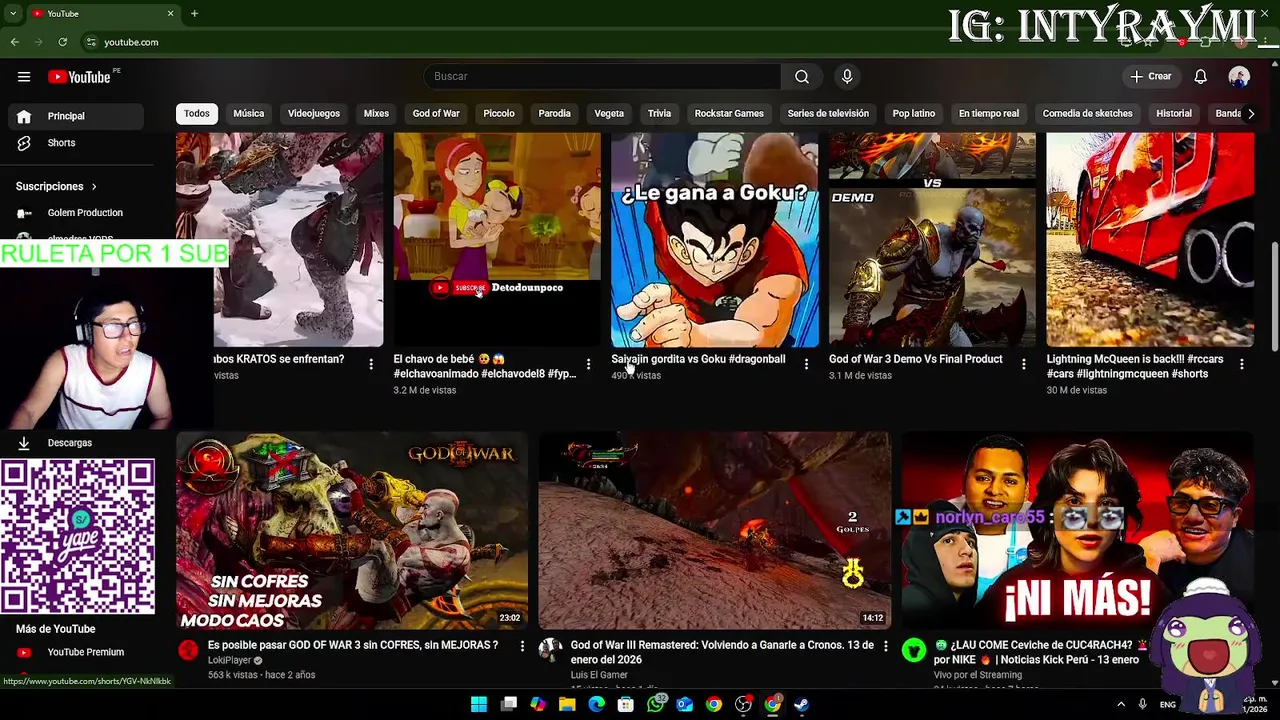Open options for KRATOS se enfrentan short
The height and width of the screenshot is (720, 1280).
(371, 364)
